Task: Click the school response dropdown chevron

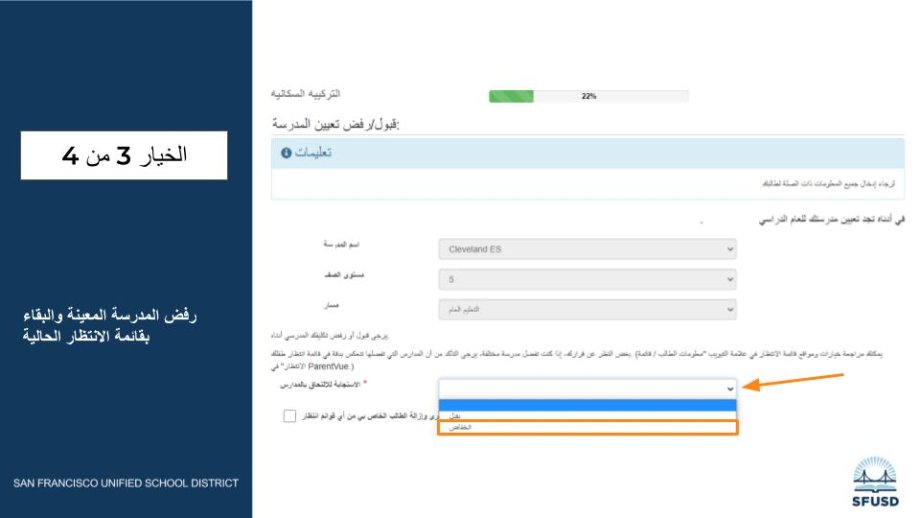Action: [730, 388]
